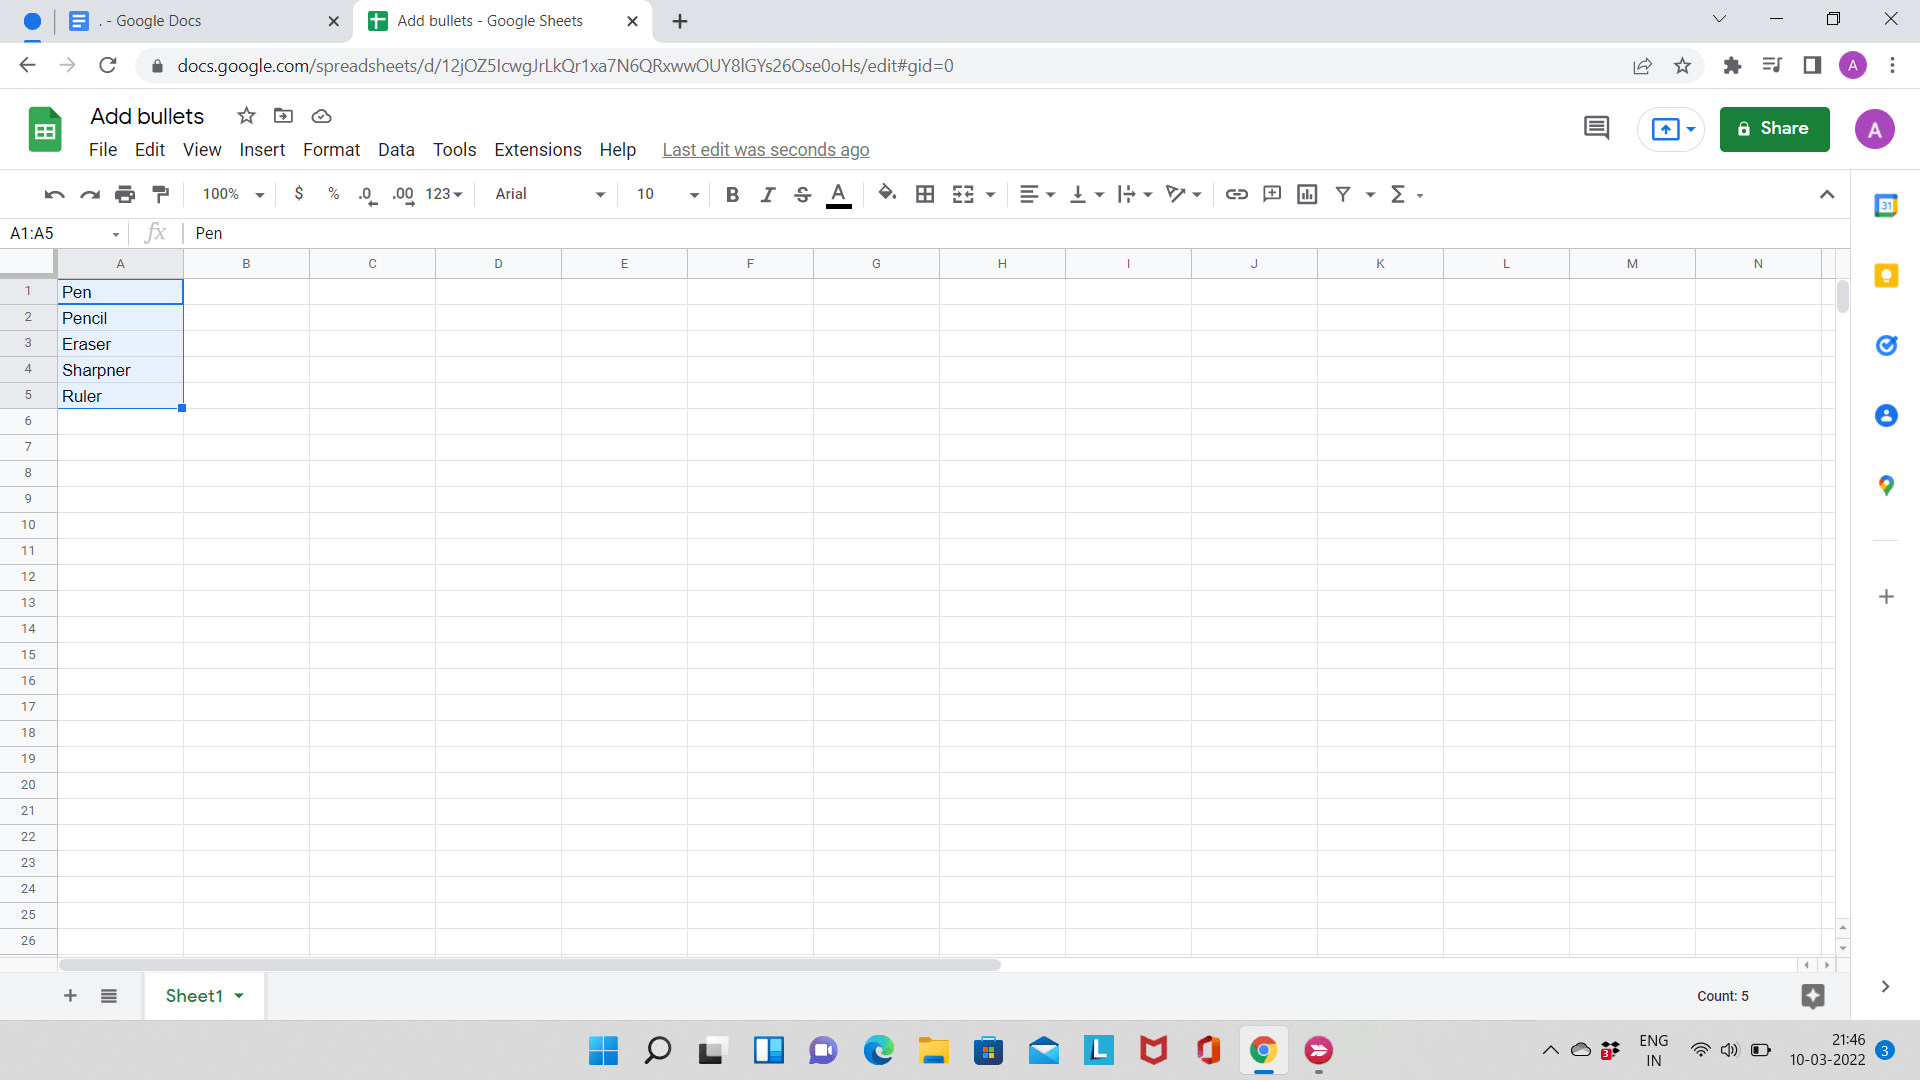Image resolution: width=1920 pixels, height=1080 pixels.
Task: Select the text alignment dropdown
Action: [1033, 195]
